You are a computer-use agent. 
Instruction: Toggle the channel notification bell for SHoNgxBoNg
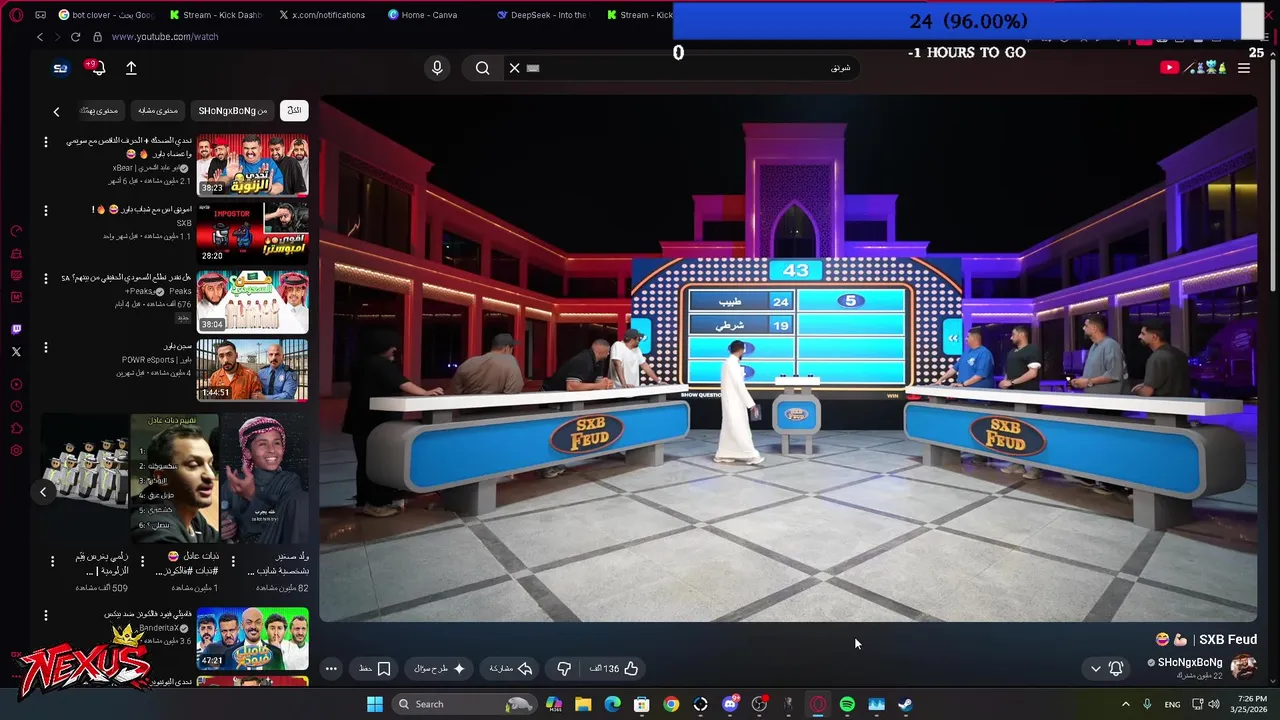point(1116,668)
